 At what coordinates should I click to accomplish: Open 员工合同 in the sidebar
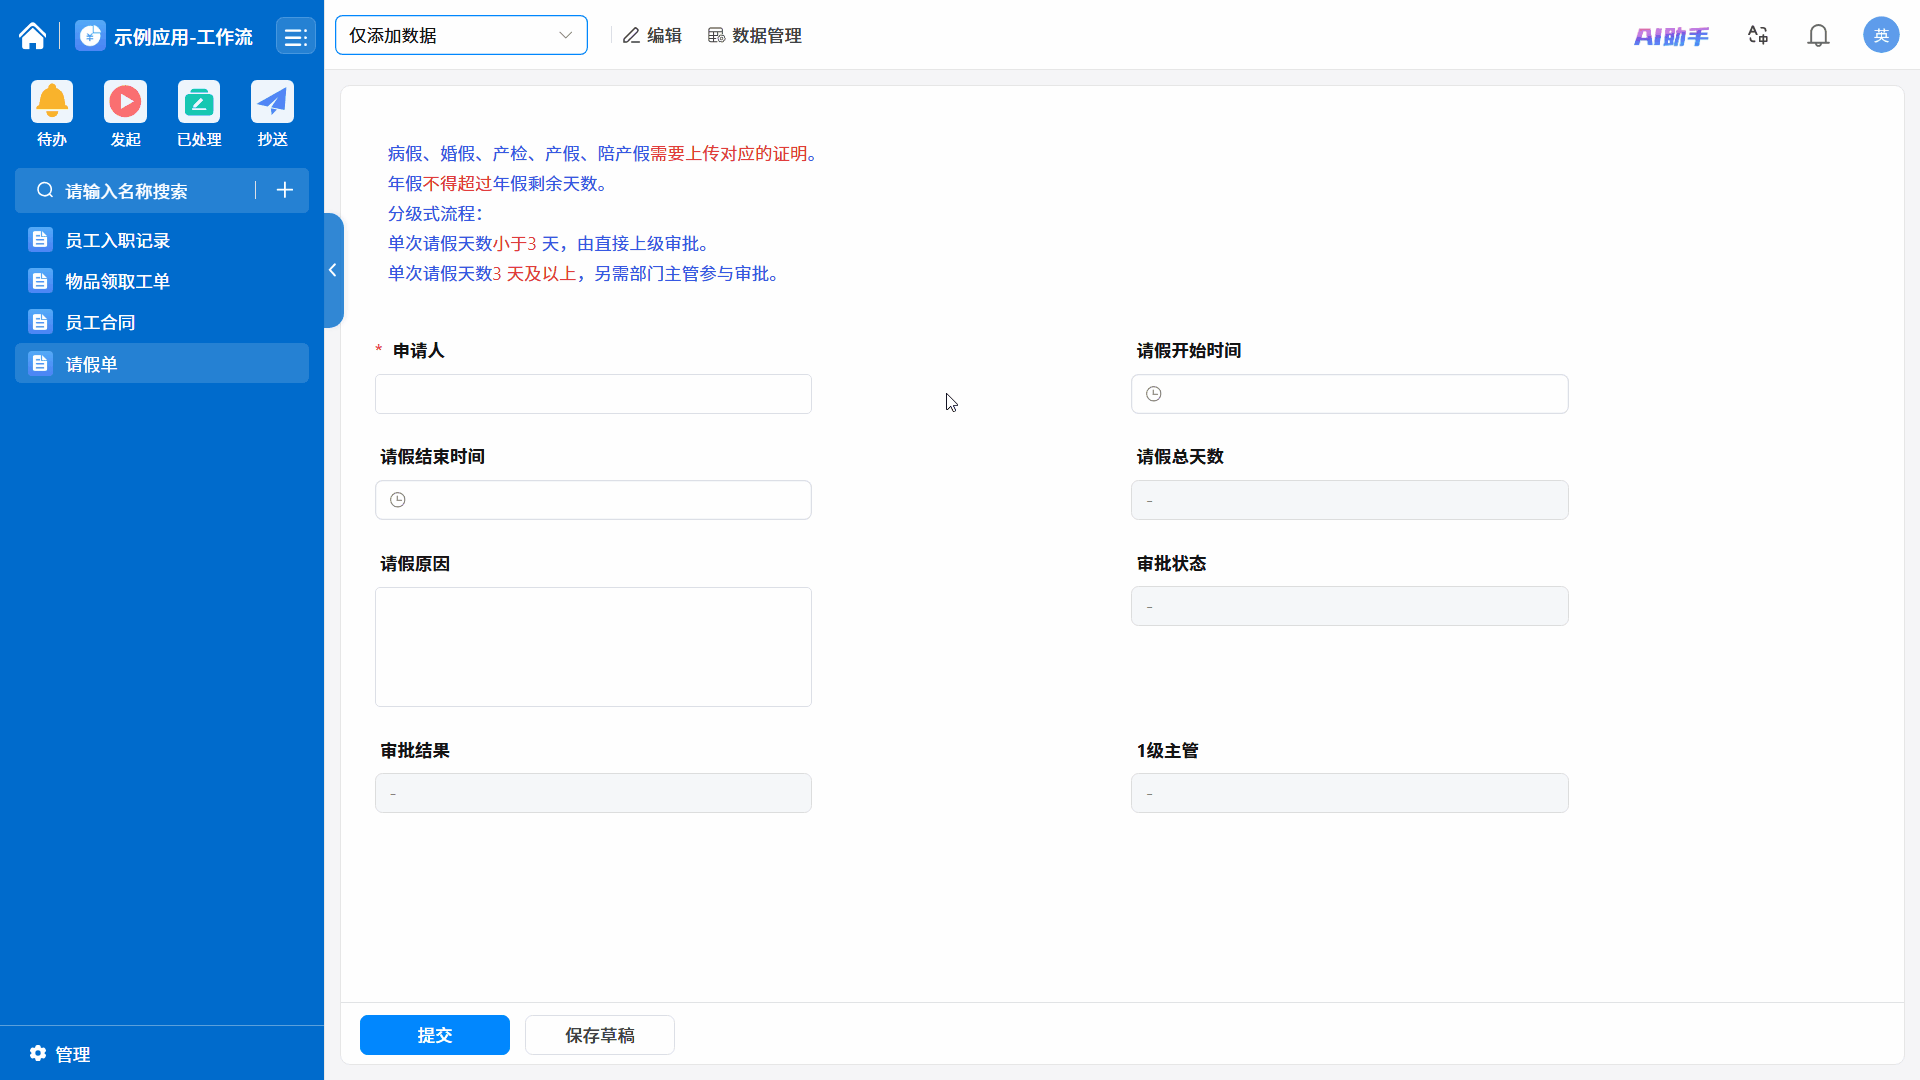[x=162, y=322]
